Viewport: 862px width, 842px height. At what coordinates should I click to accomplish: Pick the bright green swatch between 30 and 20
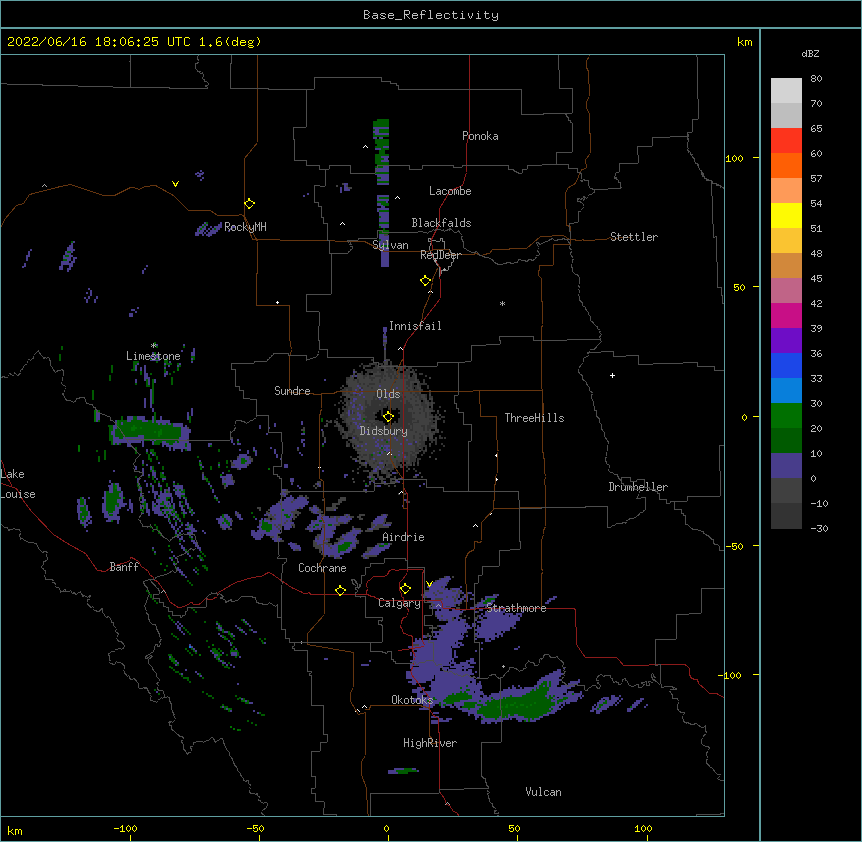pos(786,416)
